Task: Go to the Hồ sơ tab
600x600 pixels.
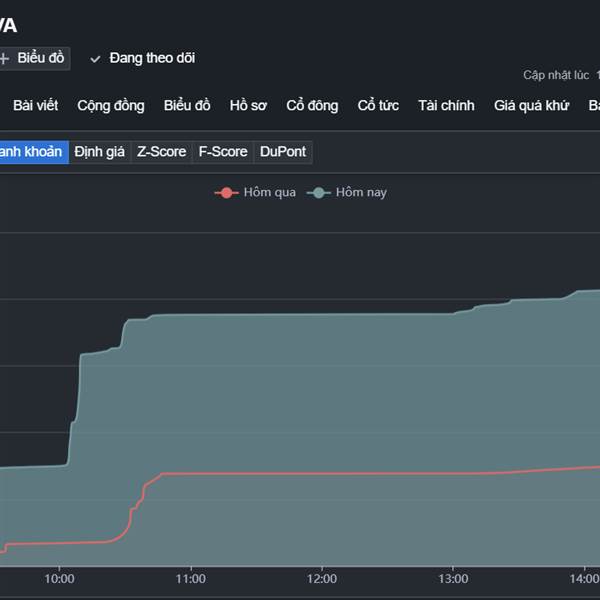Action: tap(248, 106)
